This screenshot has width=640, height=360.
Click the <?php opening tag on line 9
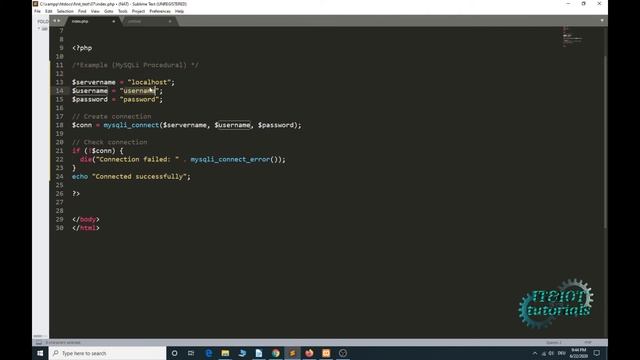82,48
